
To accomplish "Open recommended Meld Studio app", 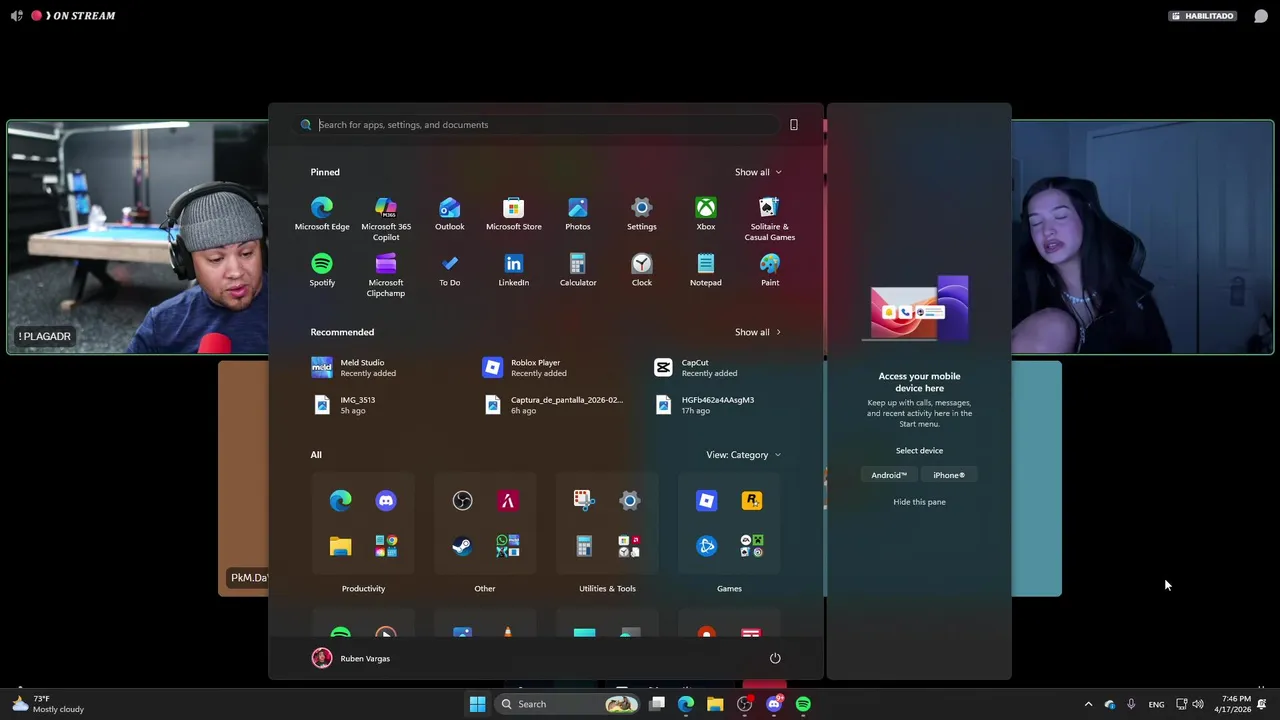I will click(x=355, y=368).
